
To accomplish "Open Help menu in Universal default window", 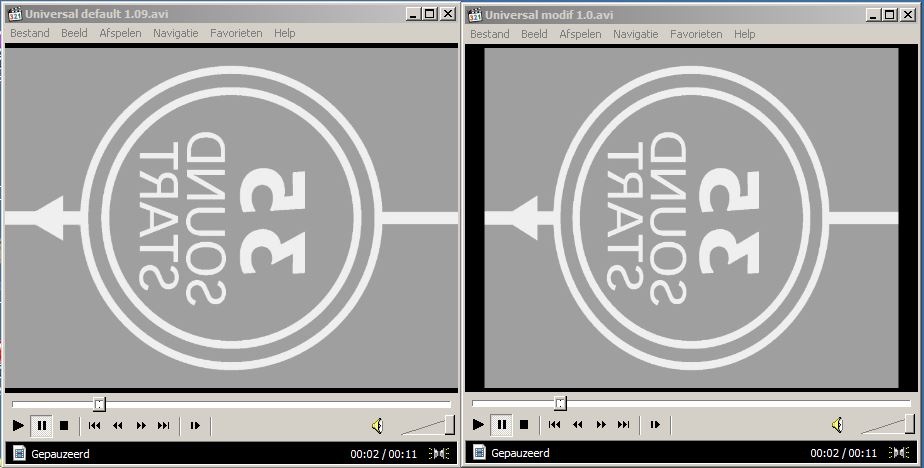I will pos(285,33).
